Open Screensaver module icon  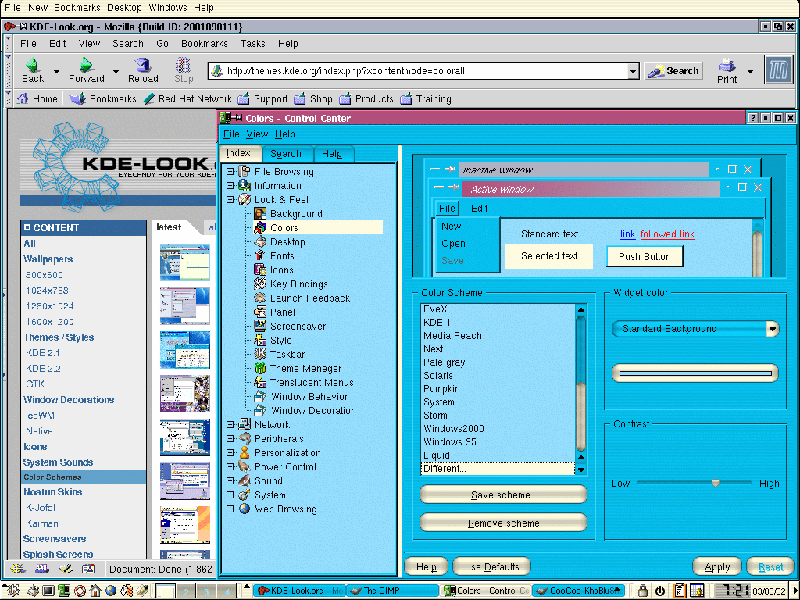click(x=260, y=326)
